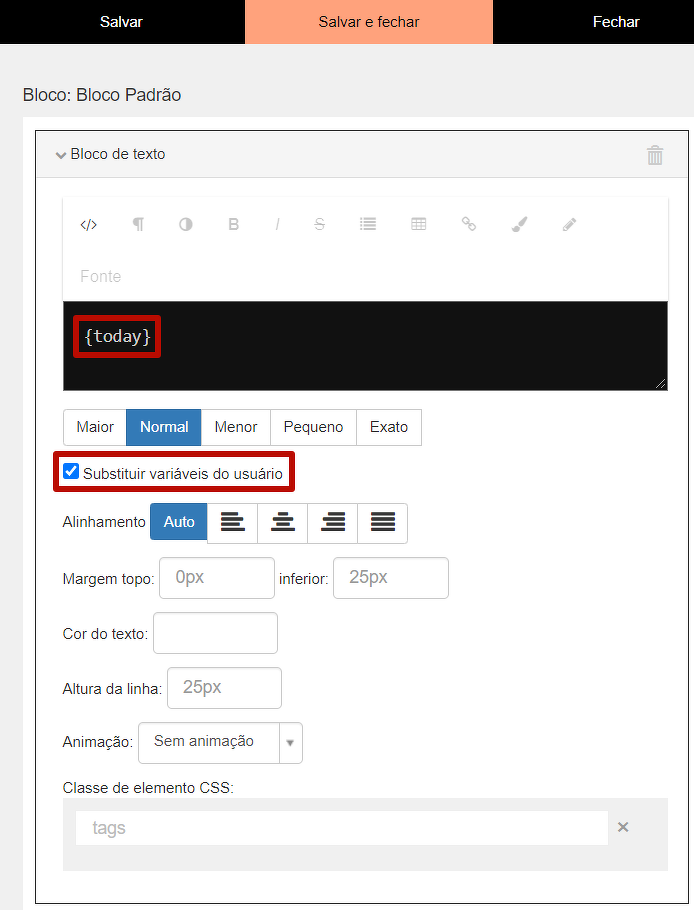Open the Cor do texto color field
The height and width of the screenshot is (910, 694).
(215, 634)
